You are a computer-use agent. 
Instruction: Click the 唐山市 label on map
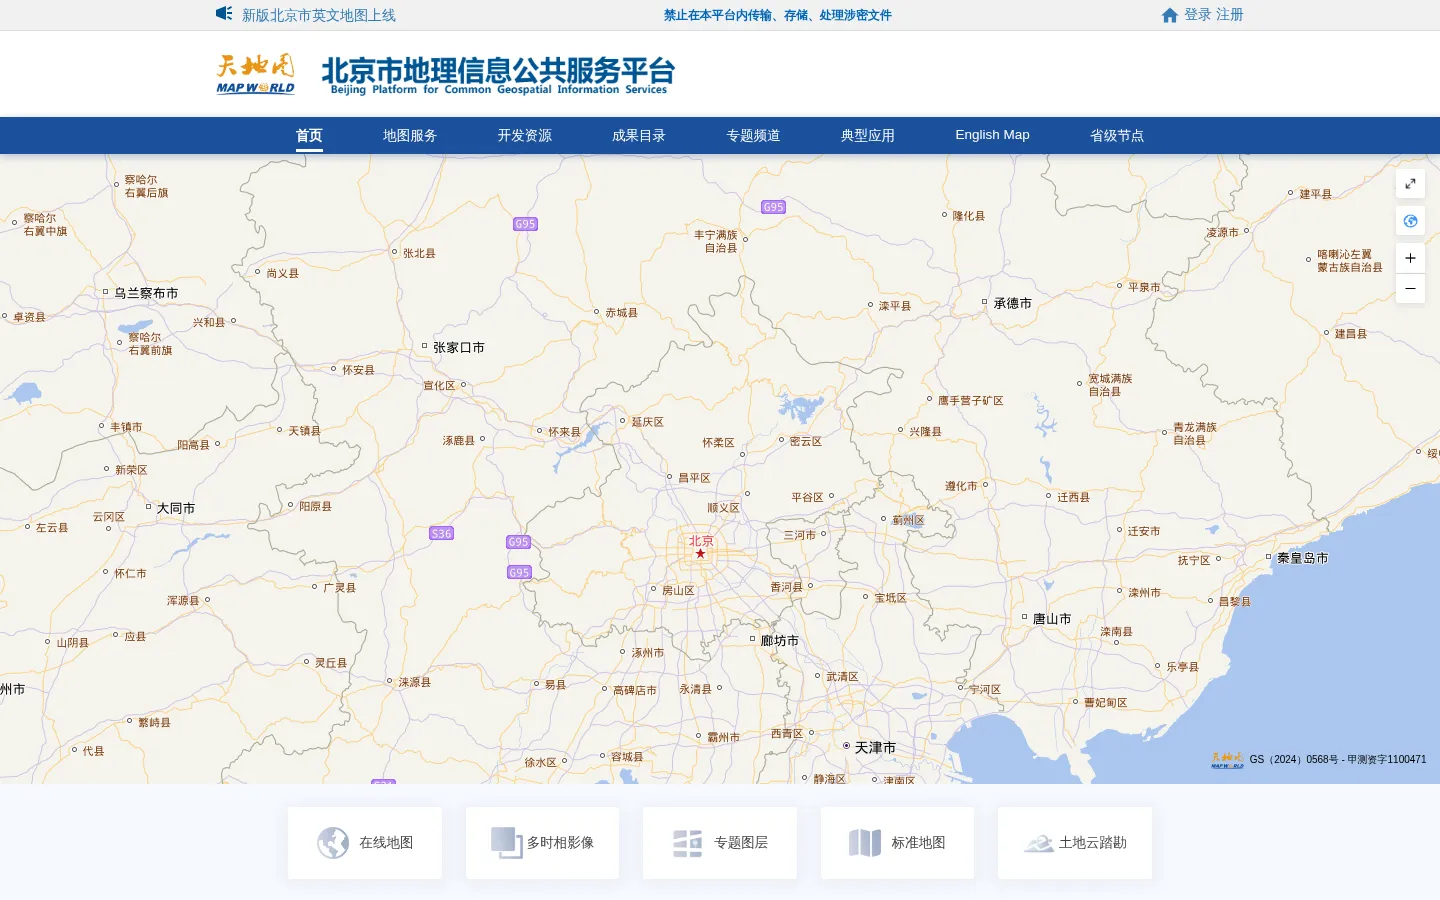coord(1052,619)
